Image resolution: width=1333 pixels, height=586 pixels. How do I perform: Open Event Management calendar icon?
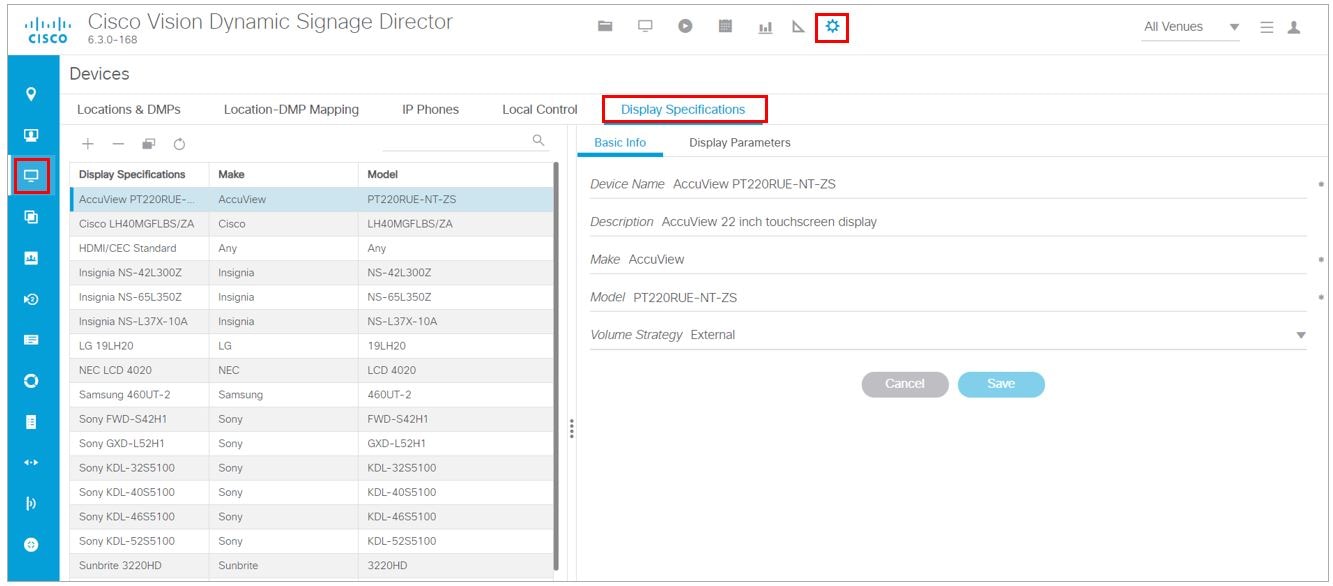click(x=725, y=26)
